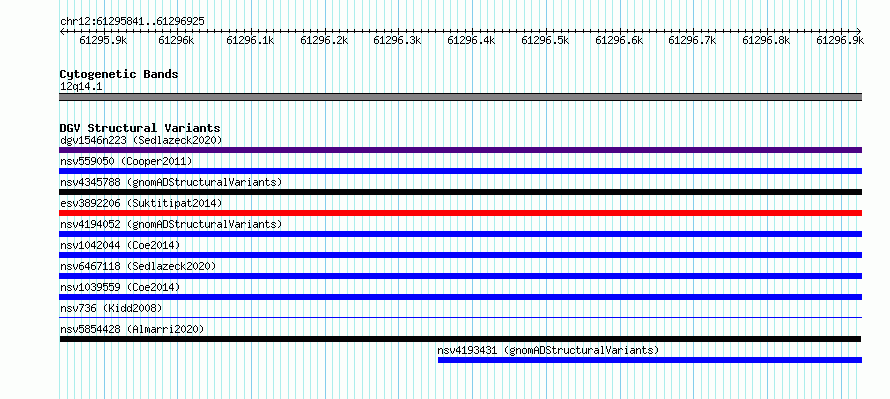Screen dimensions: 890x399
Task: Click the Cytogenetic Bands track title
Action: coord(119,74)
